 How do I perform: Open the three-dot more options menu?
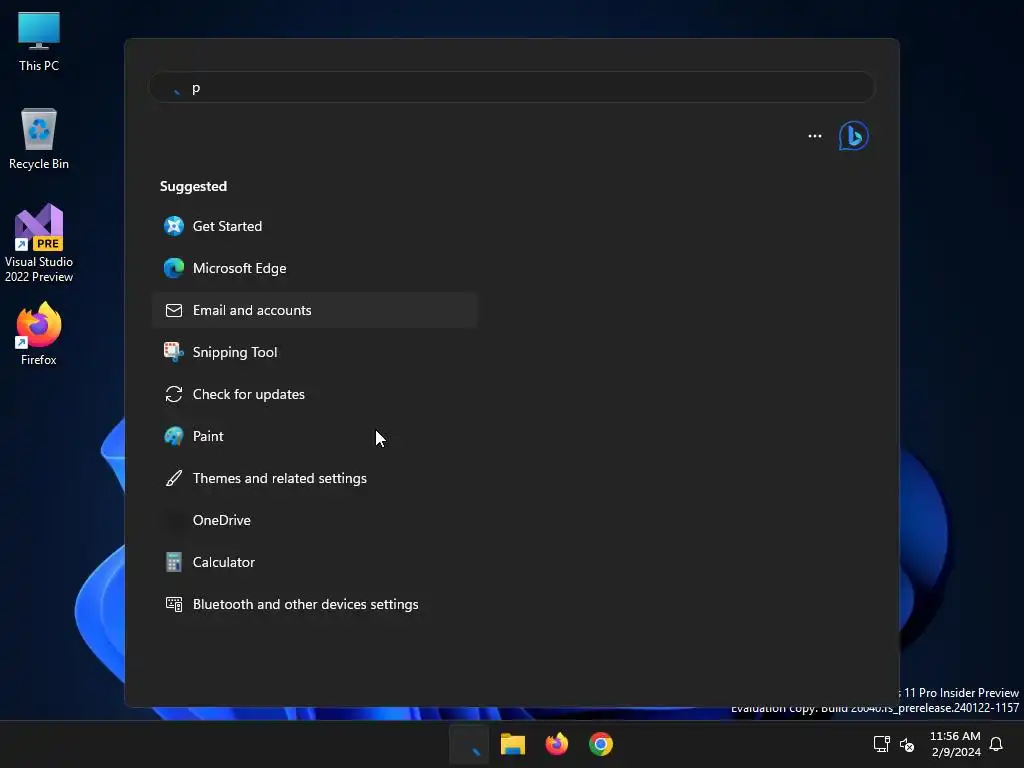pyautogui.click(x=814, y=136)
